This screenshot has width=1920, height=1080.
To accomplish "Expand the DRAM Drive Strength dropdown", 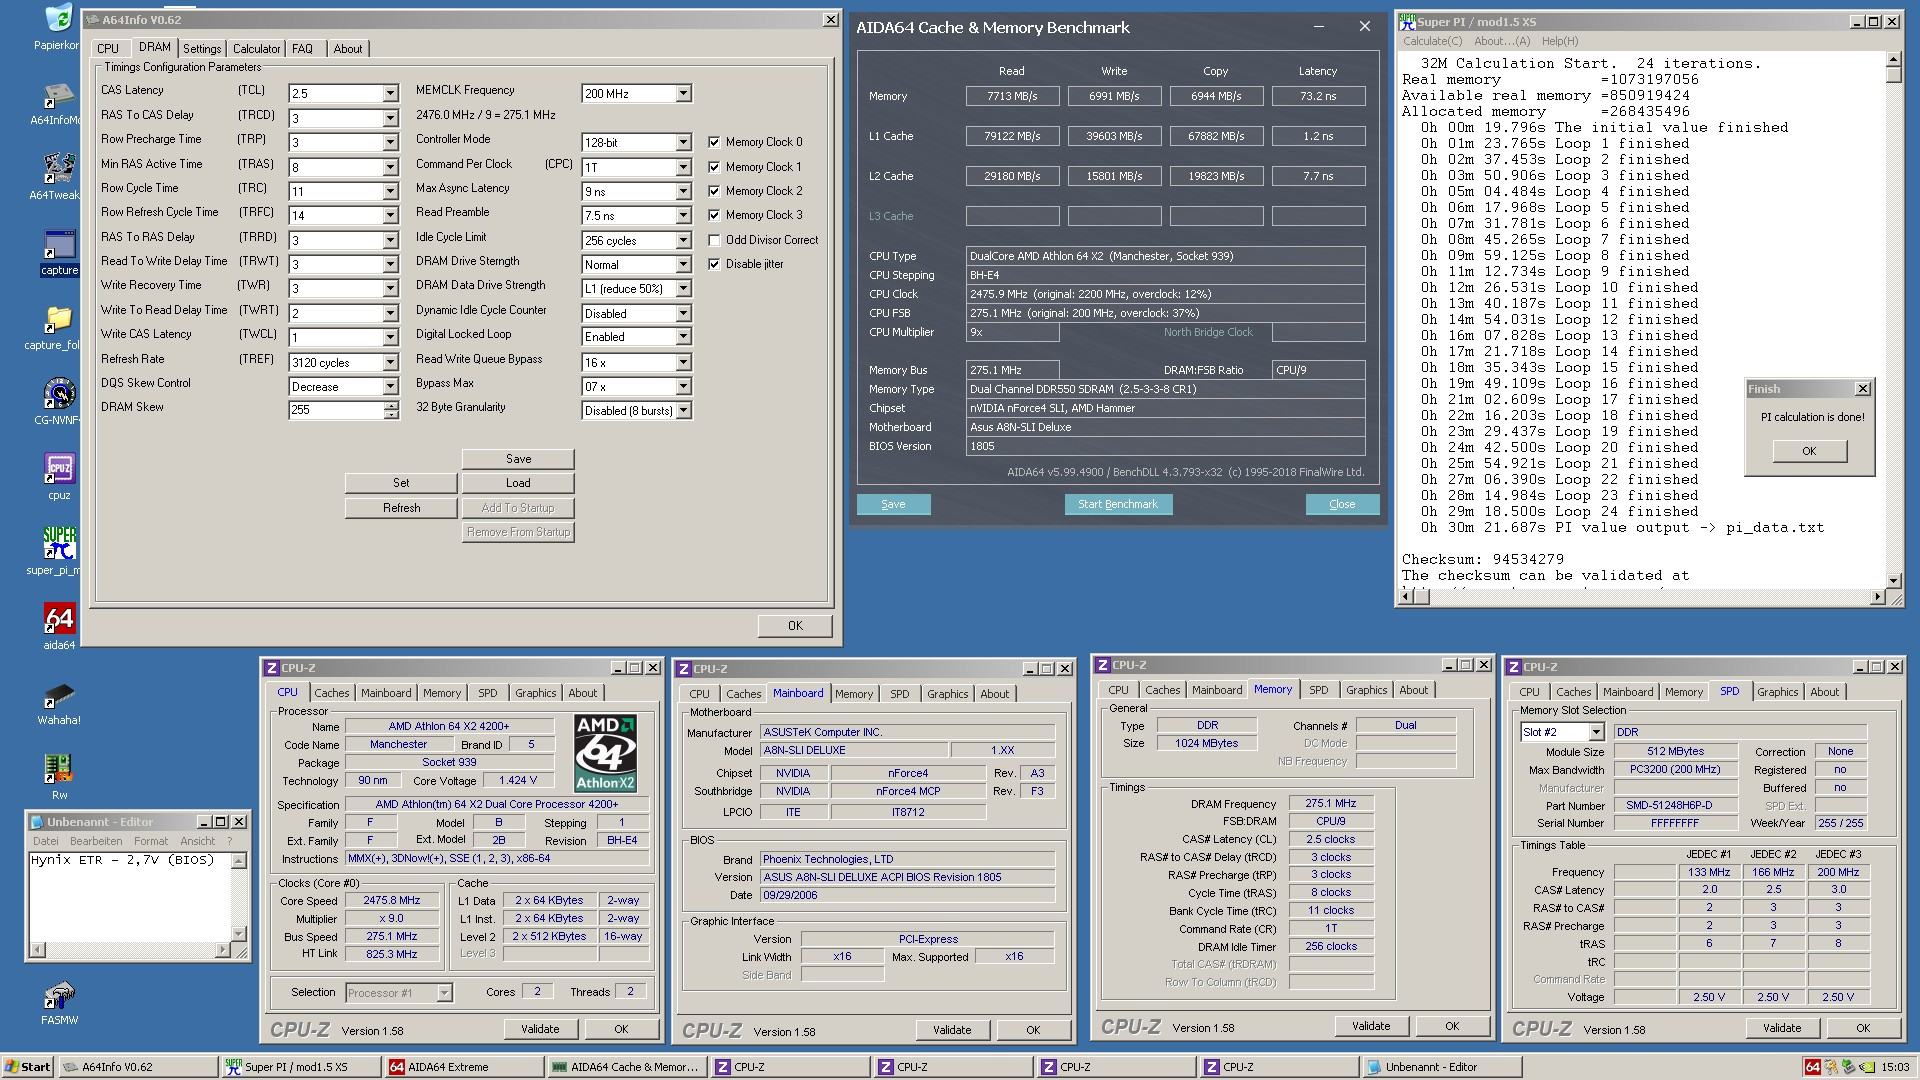I will pyautogui.click(x=683, y=265).
